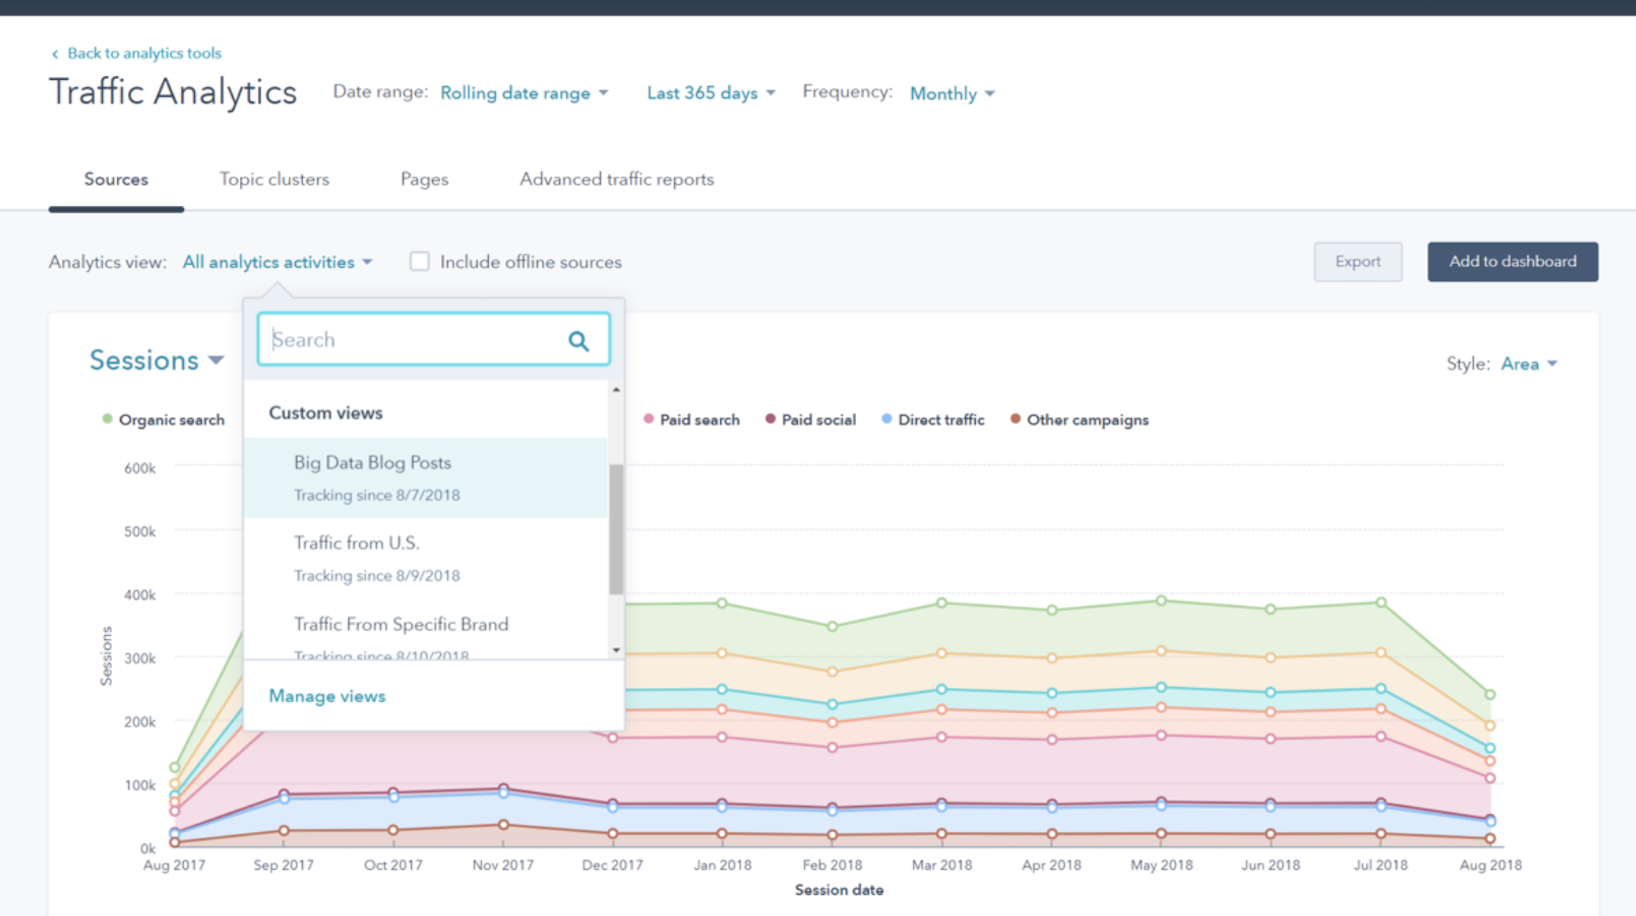The height and width of the screenshot is (916, 1636).
Task: Click the views list scrollbar thumb
Action: click(x=616, y=529)
